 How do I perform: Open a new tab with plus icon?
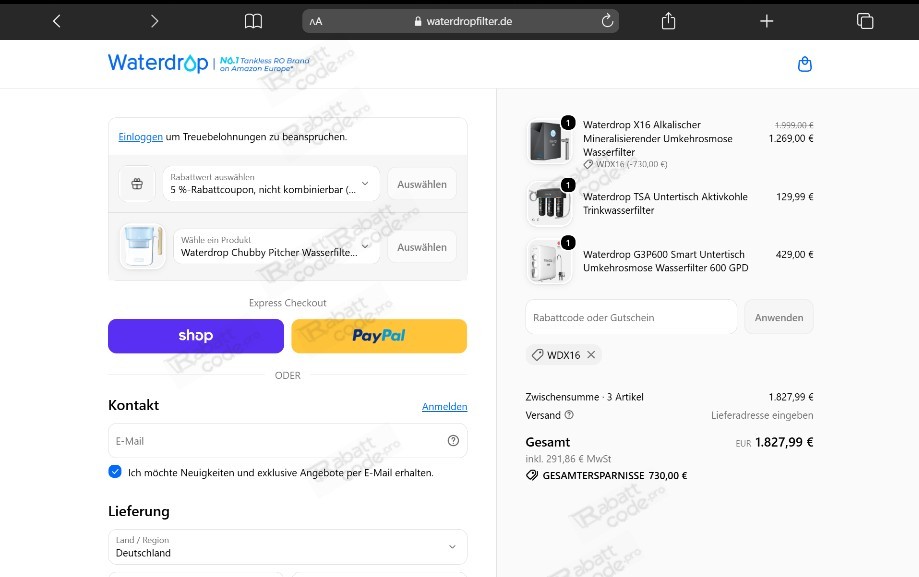pos(767,22)
